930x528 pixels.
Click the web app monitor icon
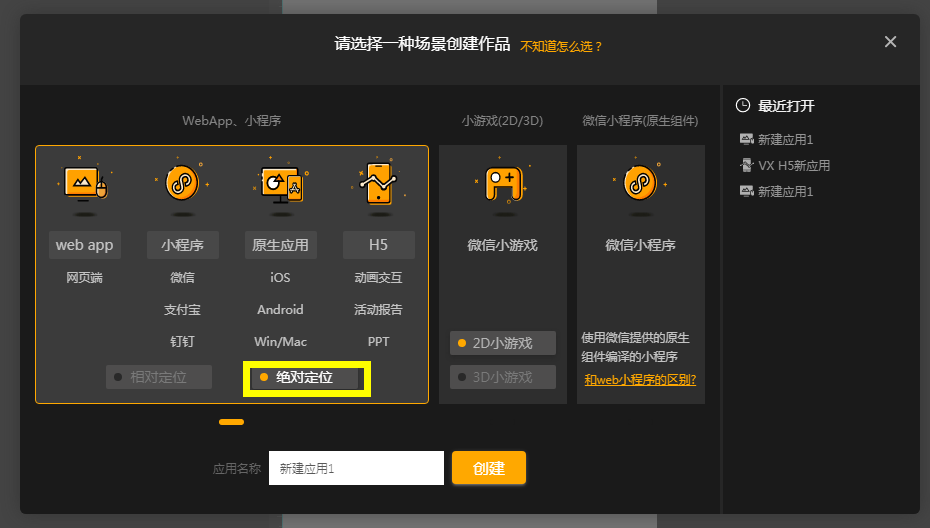pyautogui.click(x=85, y=183)
